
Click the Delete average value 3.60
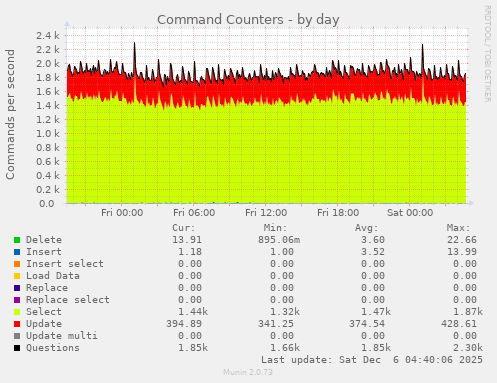click(x=373, y=240)
